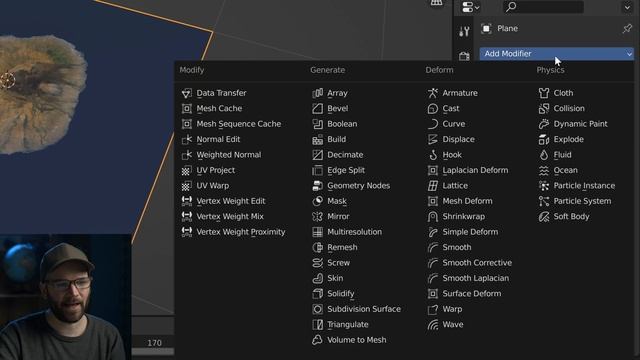Click the Shrinkwrap modifier icon
Screen dimensions: 640x360
click(x=433, y=217)
